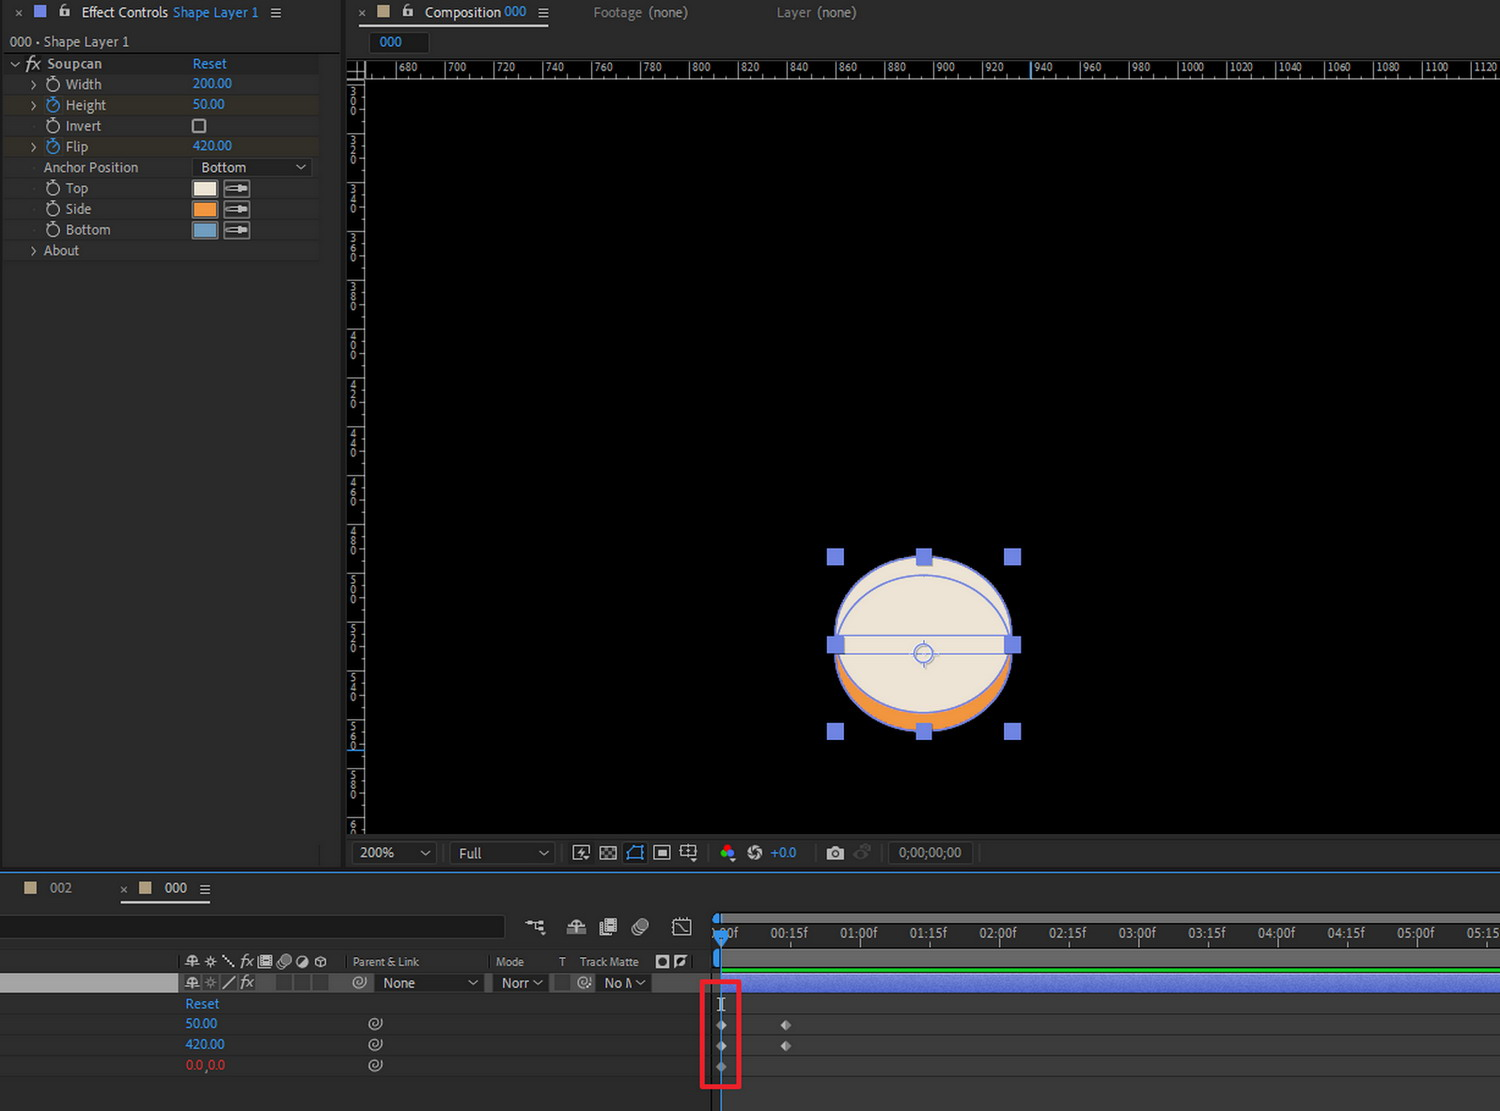Open the Graph Editor in timeline
The width and height of the screenshot is (1500, 1111).
click(x=682, y=927)
